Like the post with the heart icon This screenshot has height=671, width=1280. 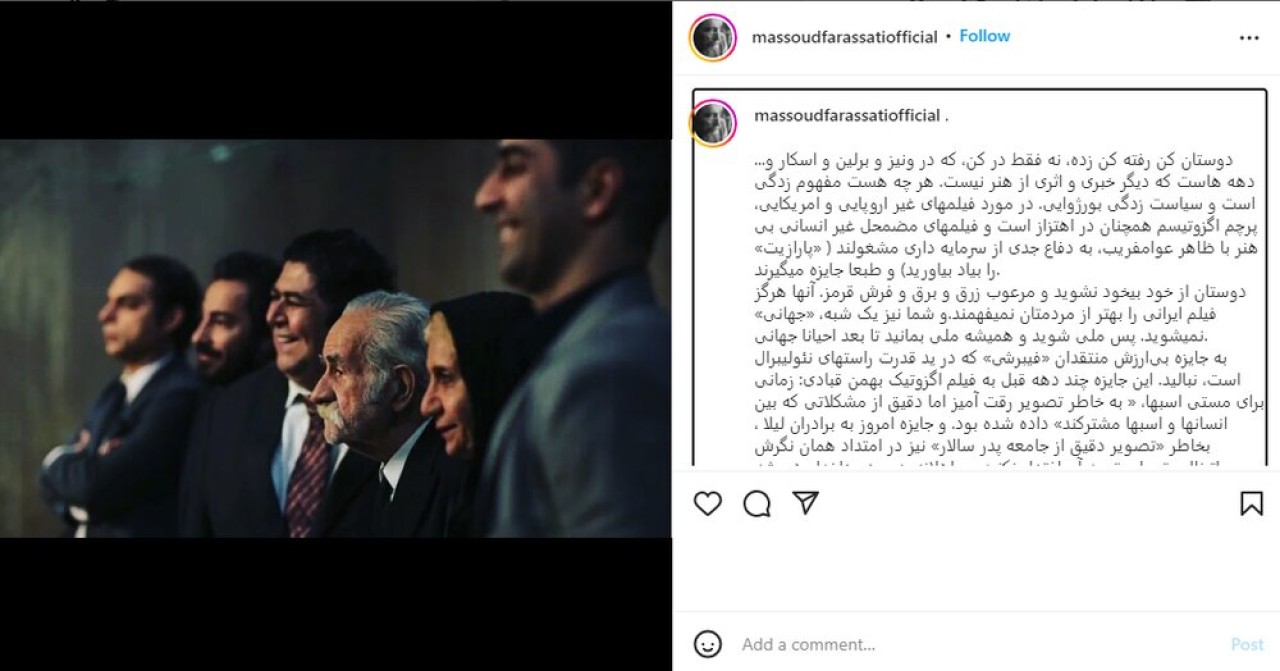pos(707,504)
